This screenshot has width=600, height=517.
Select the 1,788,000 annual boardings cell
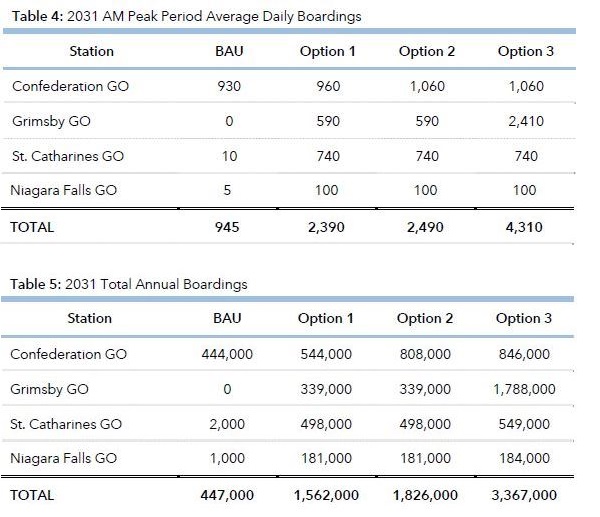tap(524, 389)
